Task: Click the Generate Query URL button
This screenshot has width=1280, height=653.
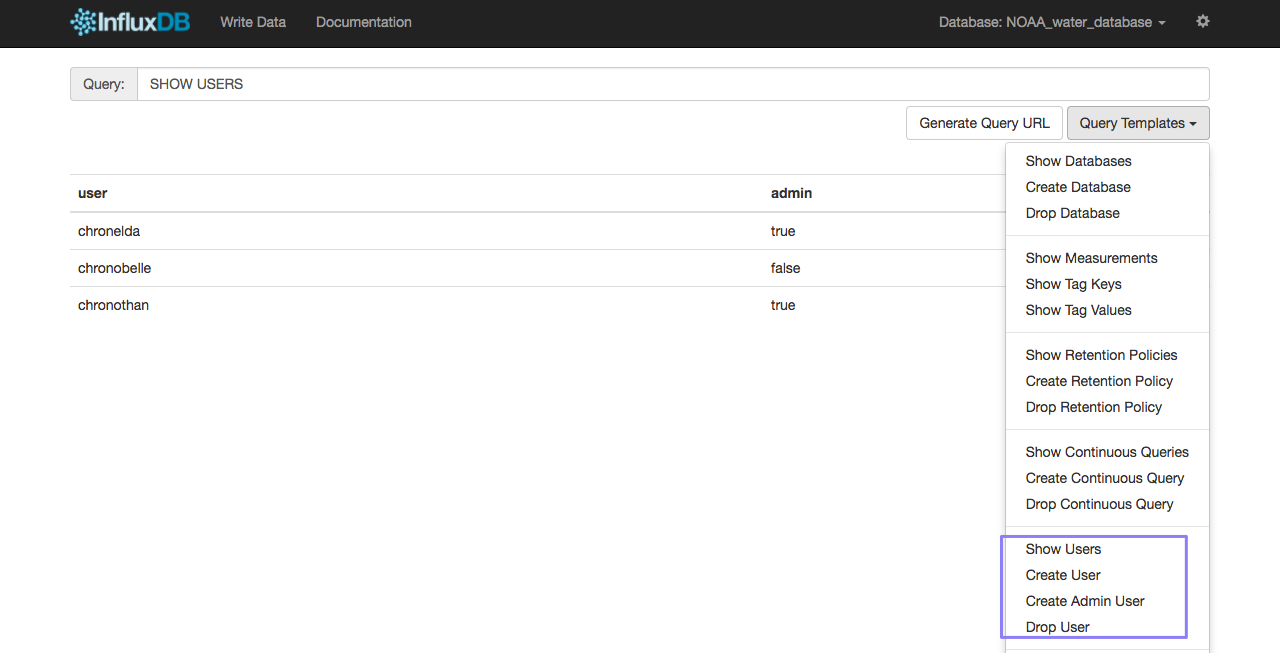Action: pyautogui.click(x=984, y=123)
